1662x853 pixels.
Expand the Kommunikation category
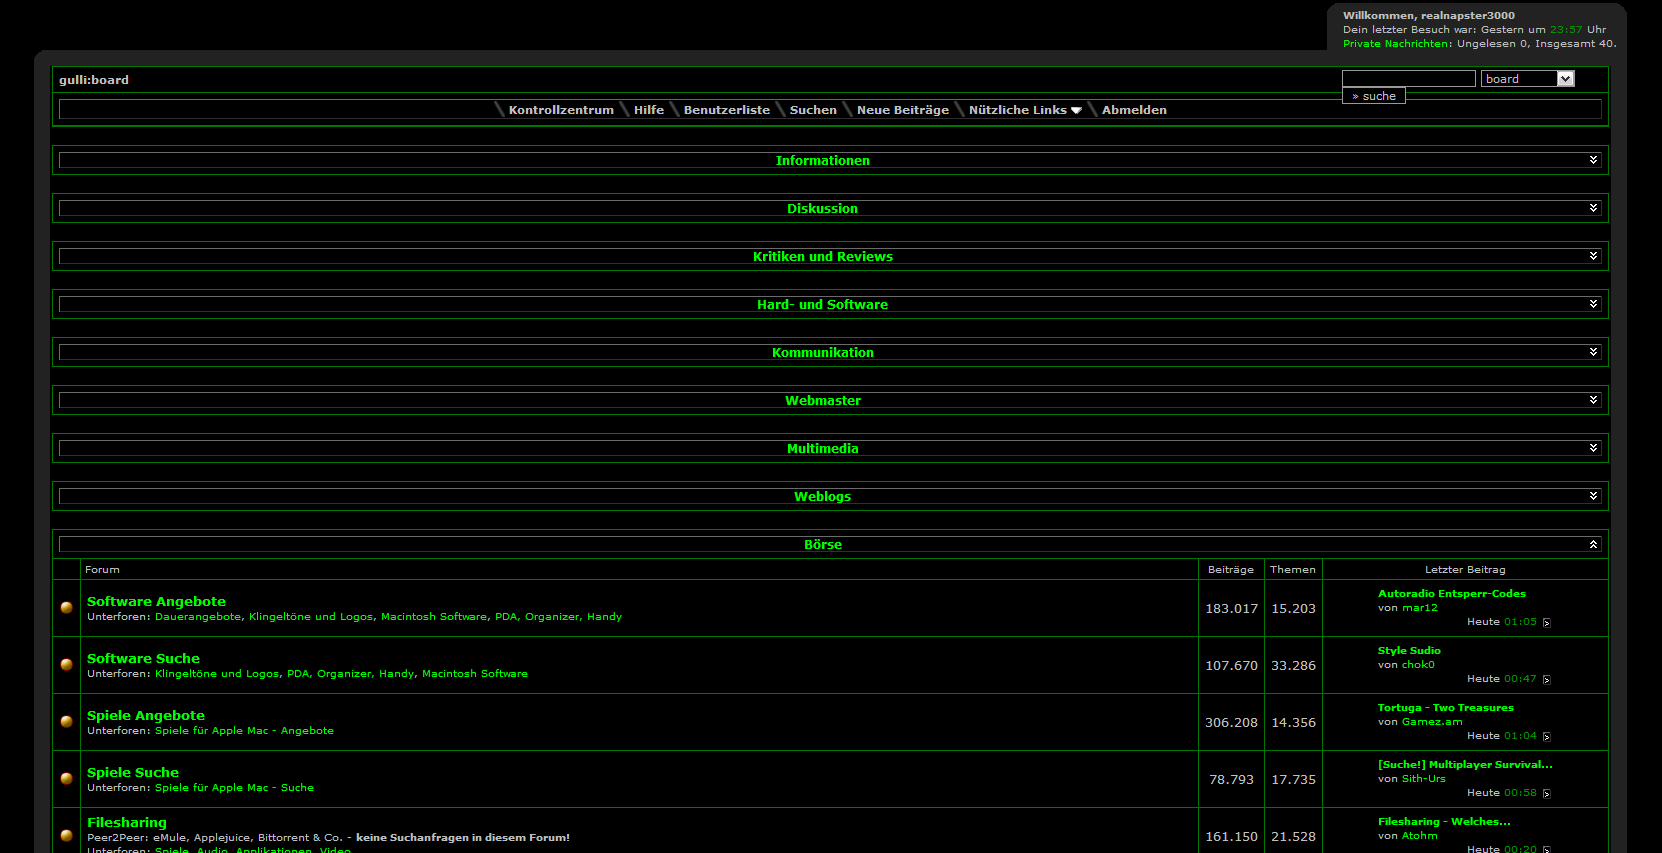coord(1593,352)
